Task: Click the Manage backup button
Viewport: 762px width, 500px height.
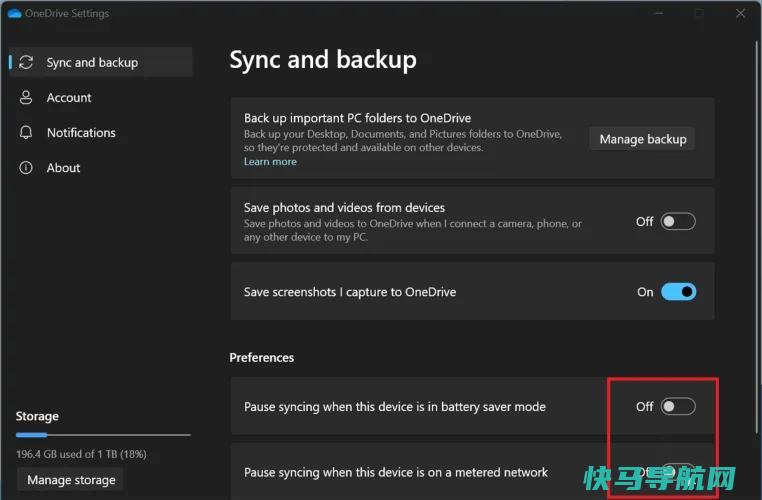Action: pos(642,139)
